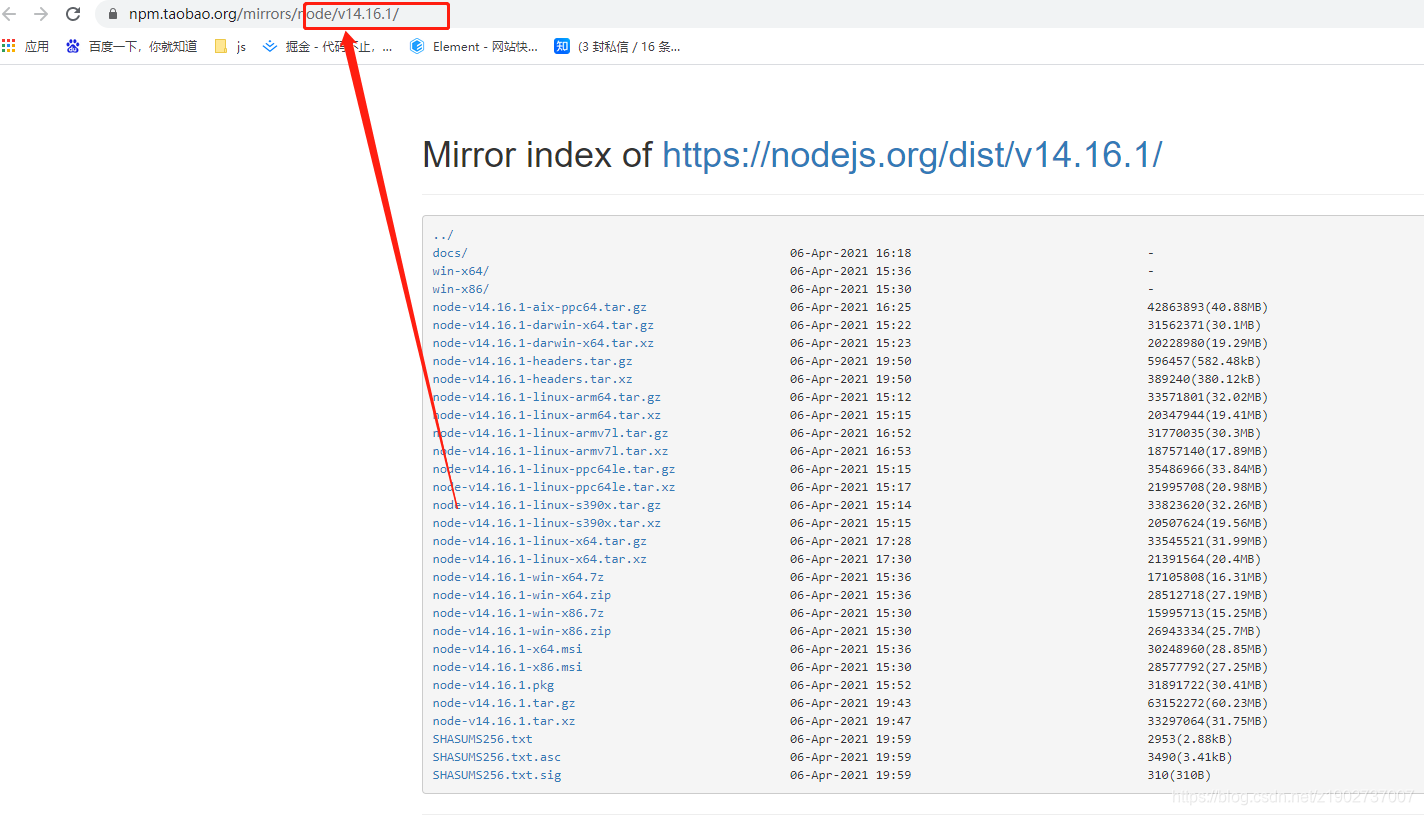Click the browser forward arrow
Image resolution: width=1424 pixels, height=815 pixels.
[41, 14]
